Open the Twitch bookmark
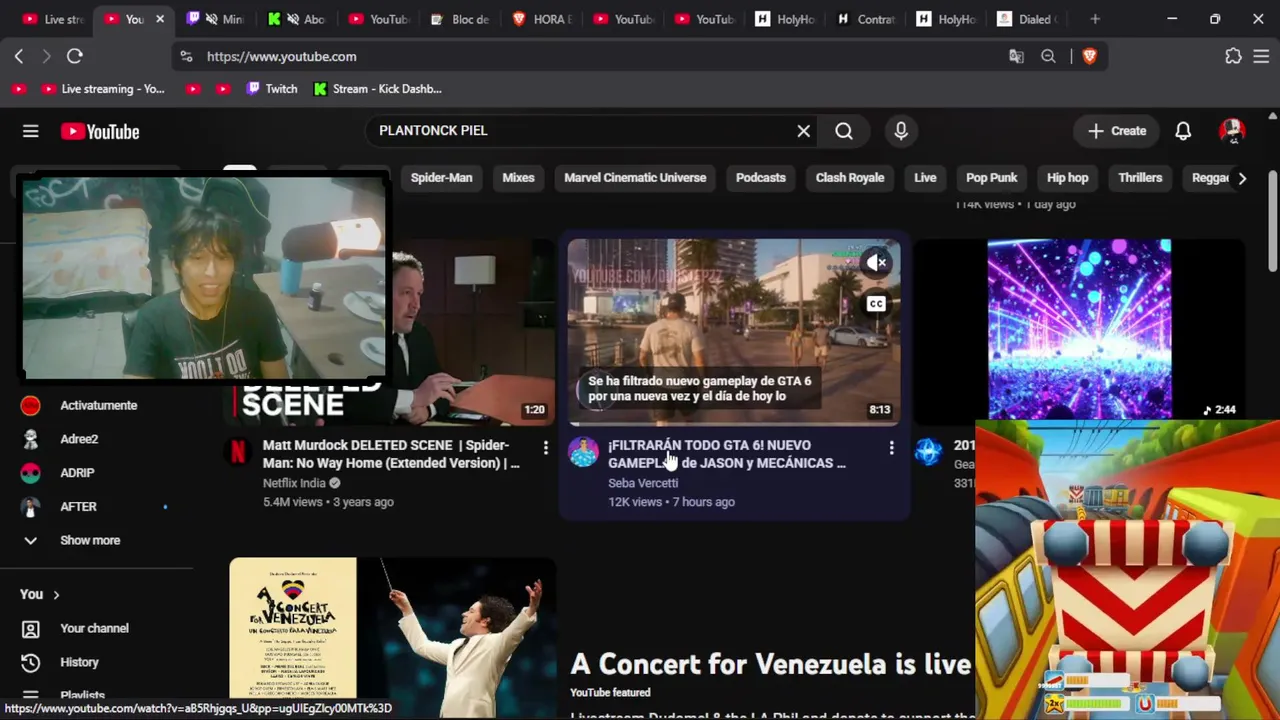The image size is (1280, 720). (x=271, y=89)
